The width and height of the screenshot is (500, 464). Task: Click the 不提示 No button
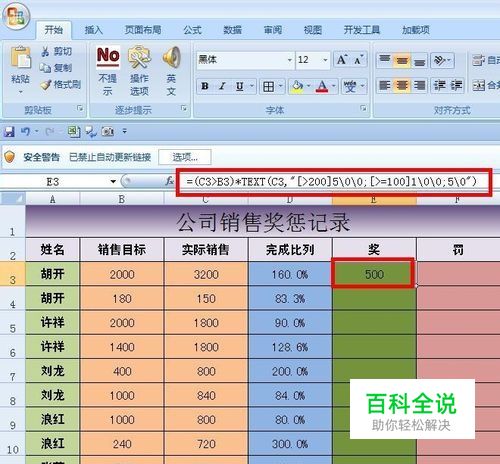coord(108,71)
